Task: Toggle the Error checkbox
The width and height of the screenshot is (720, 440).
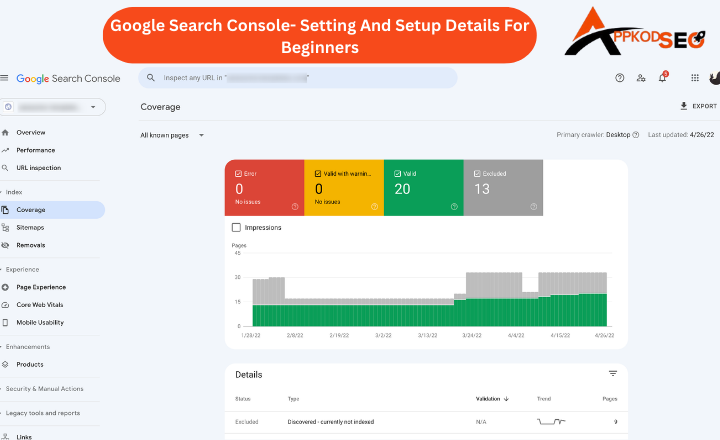Action: pyautogui.click(x=238, y=174)
